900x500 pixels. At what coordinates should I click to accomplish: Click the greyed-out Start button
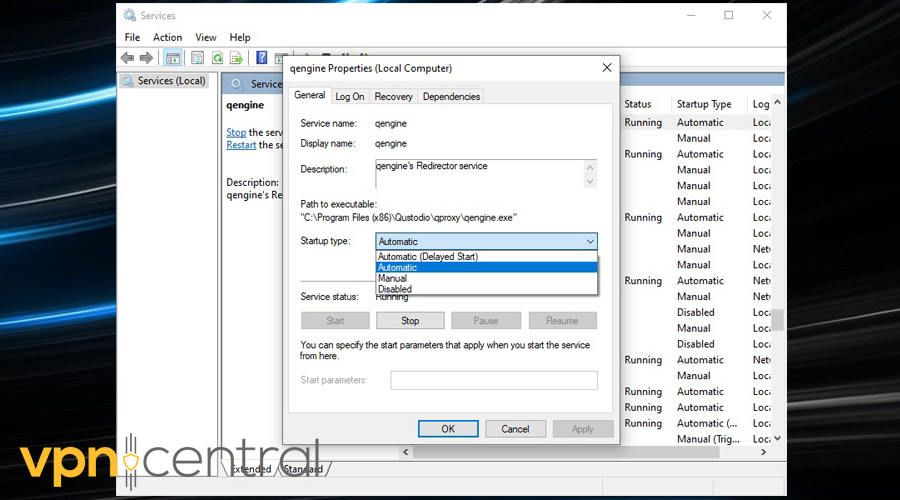pos(335,320)
